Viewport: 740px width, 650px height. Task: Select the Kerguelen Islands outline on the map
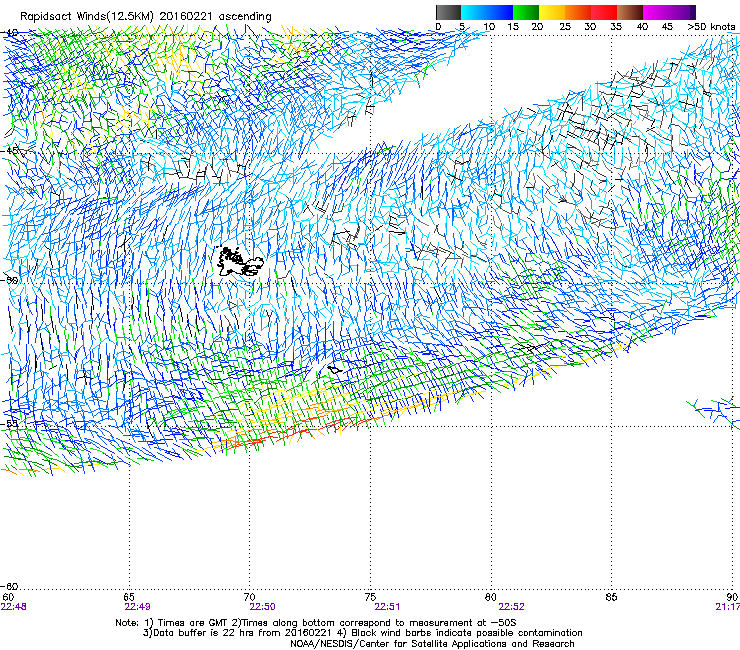[x=239, y=262]
